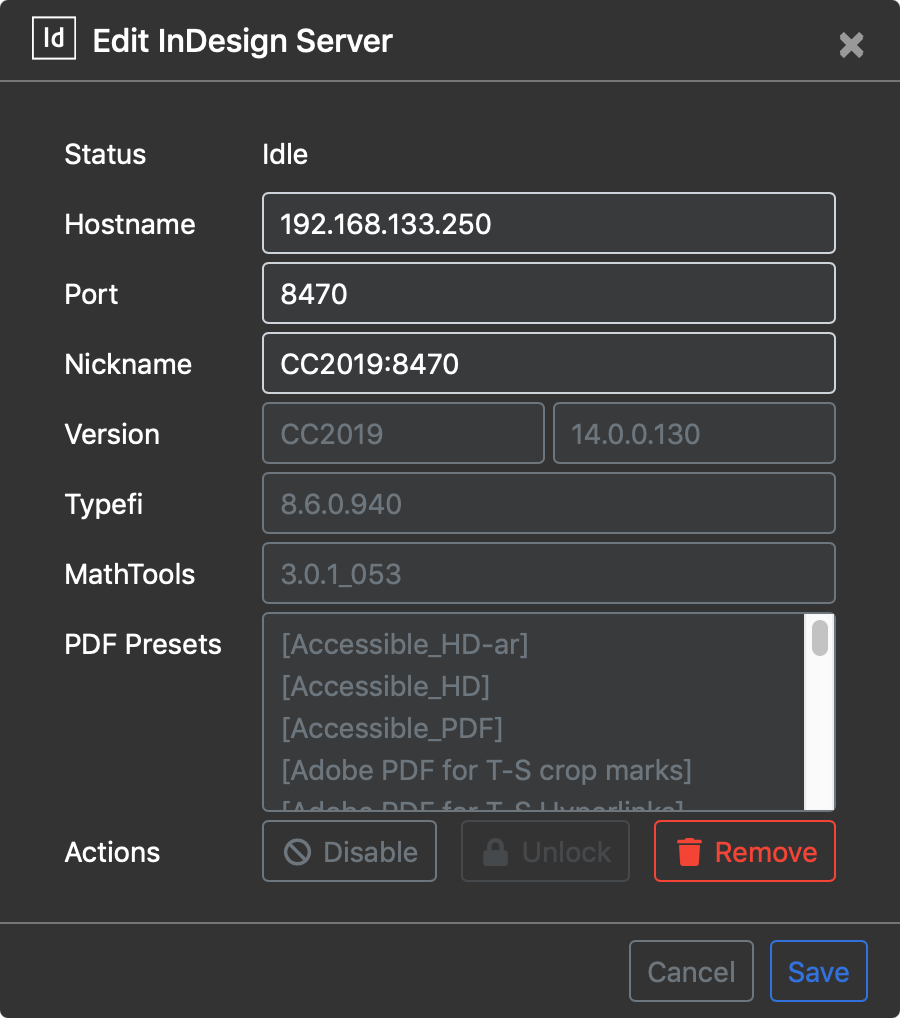Viewport: 900px width, 1018px height.
Task: Click the InDesign 'Id' logo icon
Action: 54,38
